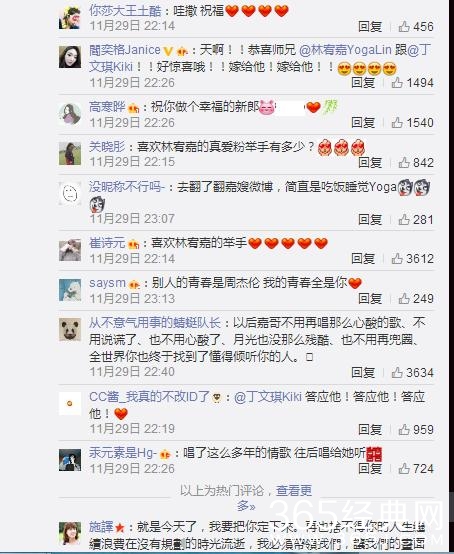Like saysm's comment with 249 likes
The height and width of the screenshot is (554, 454).
pos(404,299)
